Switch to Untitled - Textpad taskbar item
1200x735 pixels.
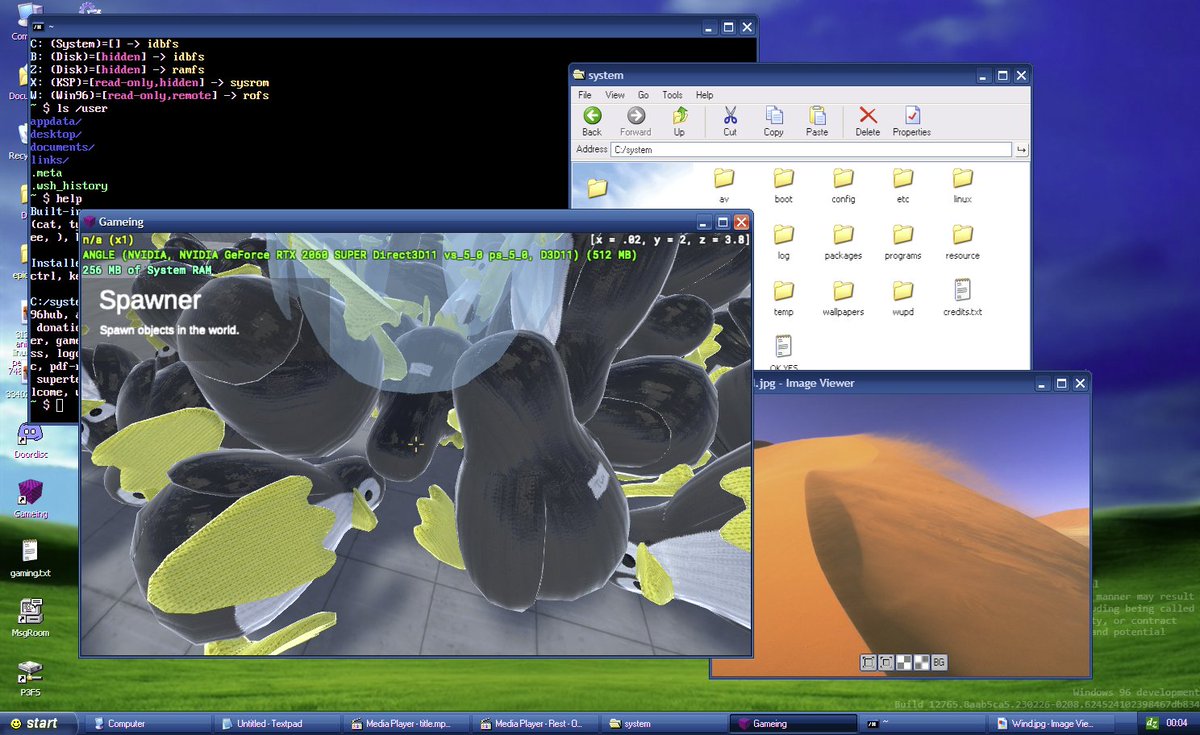tap(277, 723)
